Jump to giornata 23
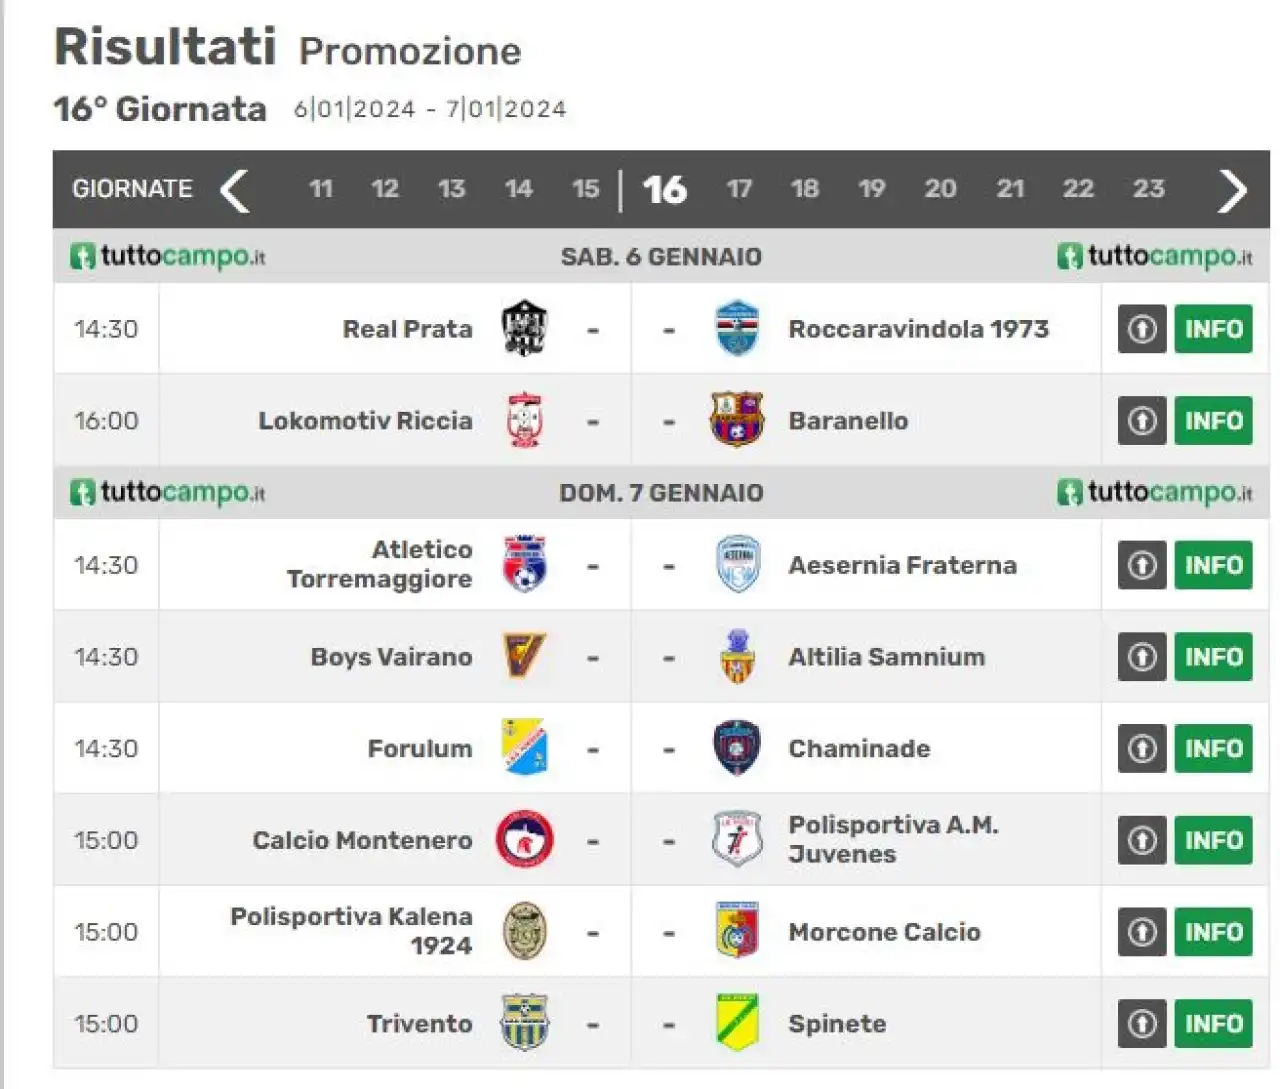The image size is (1280, 1089). click(x=1148, y=189)
